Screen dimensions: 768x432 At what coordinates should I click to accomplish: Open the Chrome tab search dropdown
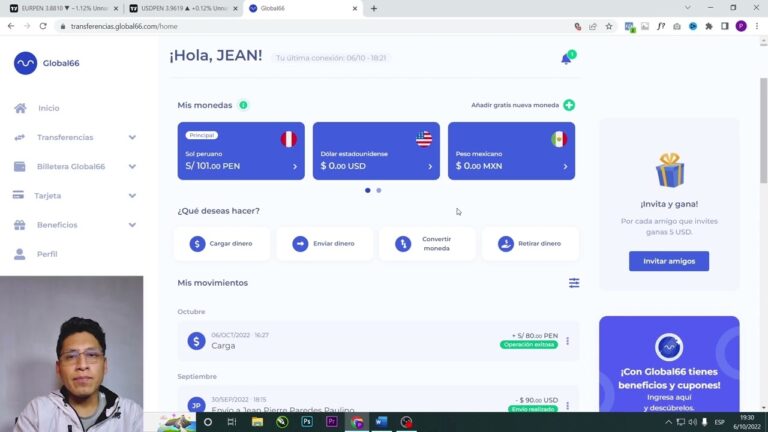[x=688, y=8]
